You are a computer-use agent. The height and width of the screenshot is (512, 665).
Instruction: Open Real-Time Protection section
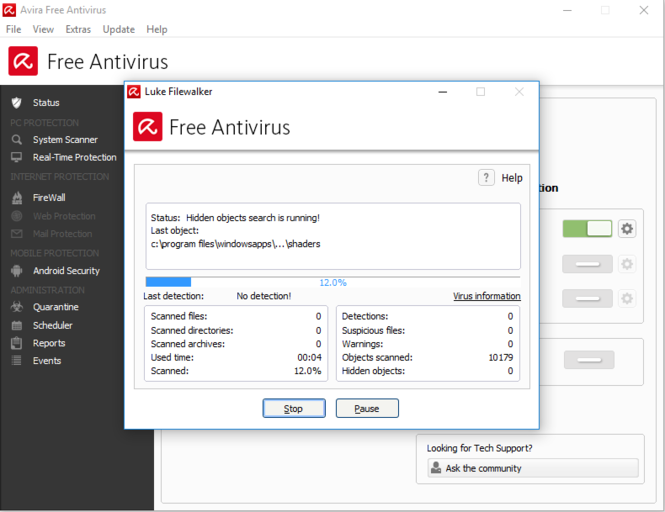tap(75, 157)
